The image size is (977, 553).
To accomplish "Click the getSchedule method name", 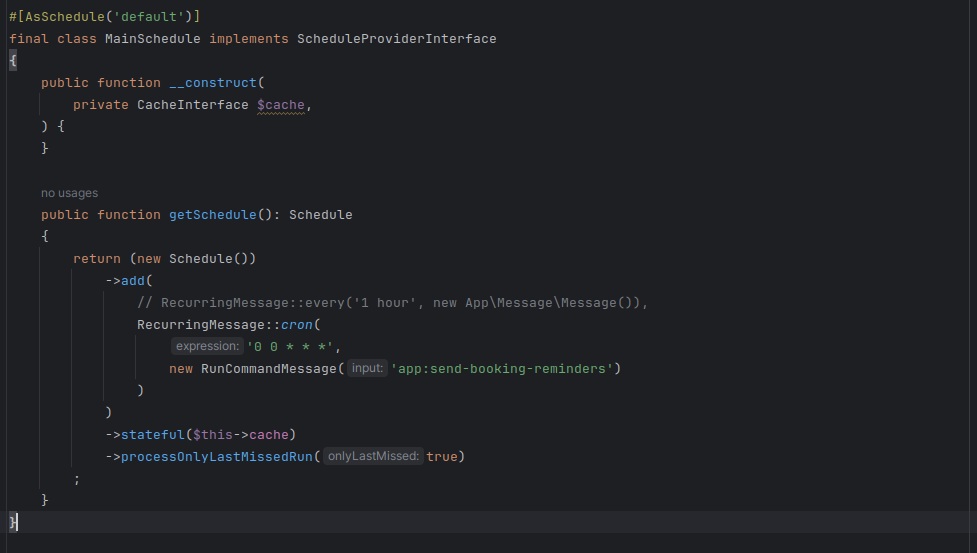I will point(212,215).
